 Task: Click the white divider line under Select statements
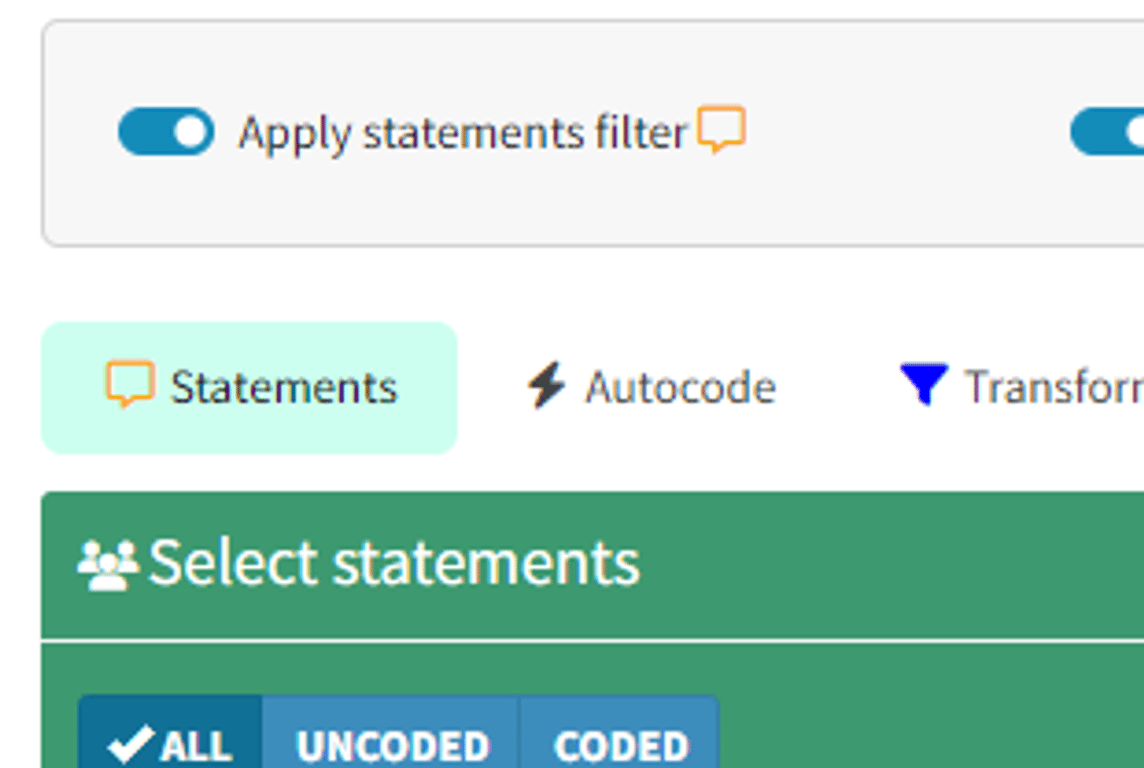coord(600,639)
